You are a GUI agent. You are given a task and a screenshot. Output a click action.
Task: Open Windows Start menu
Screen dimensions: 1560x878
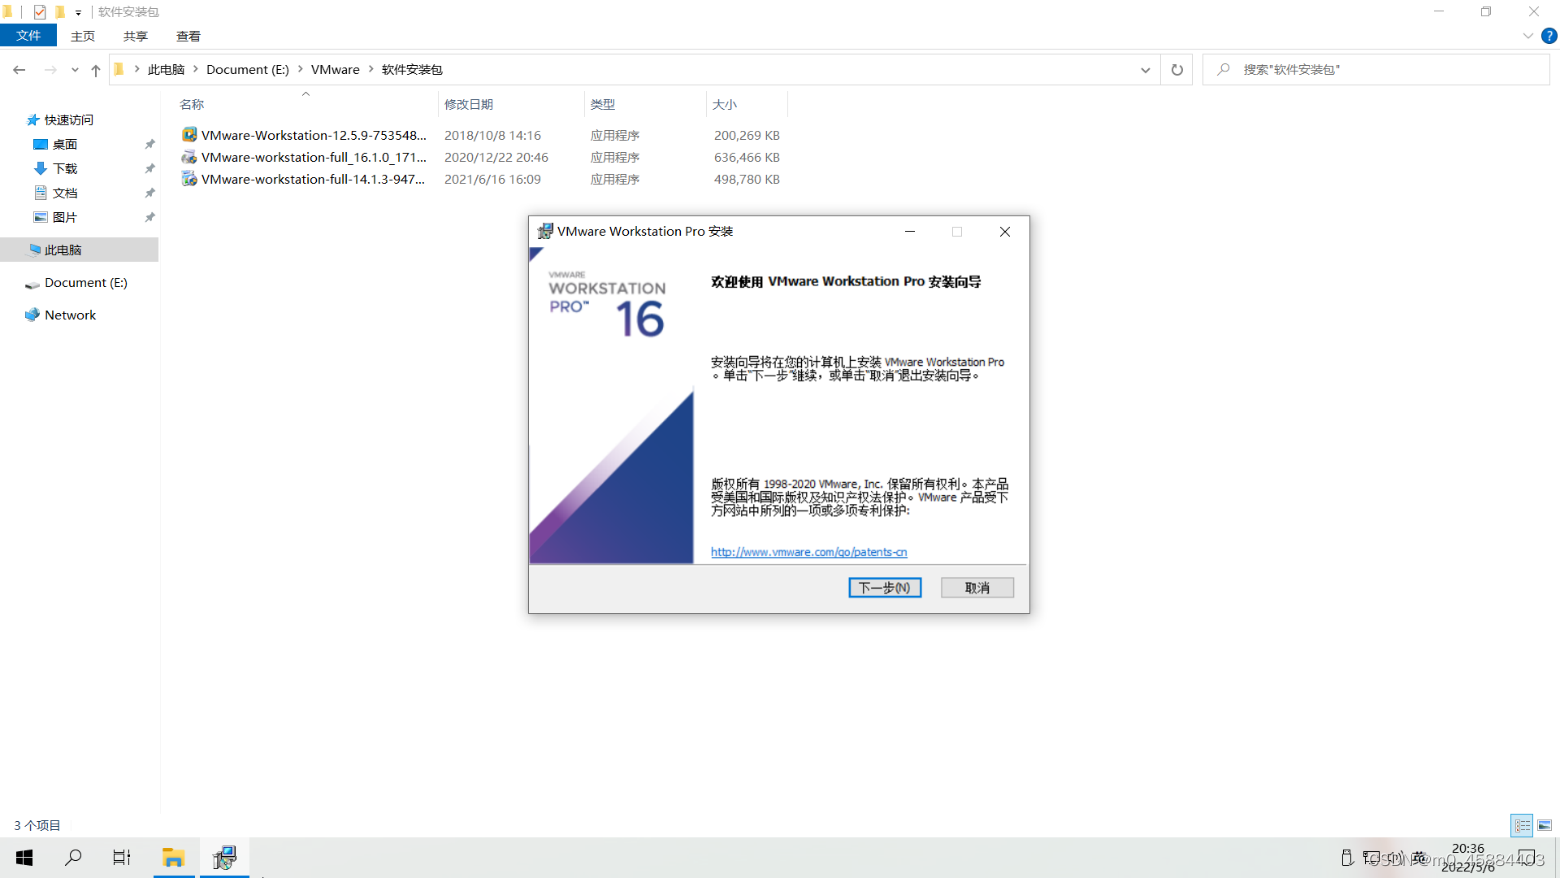pos(24,858)
